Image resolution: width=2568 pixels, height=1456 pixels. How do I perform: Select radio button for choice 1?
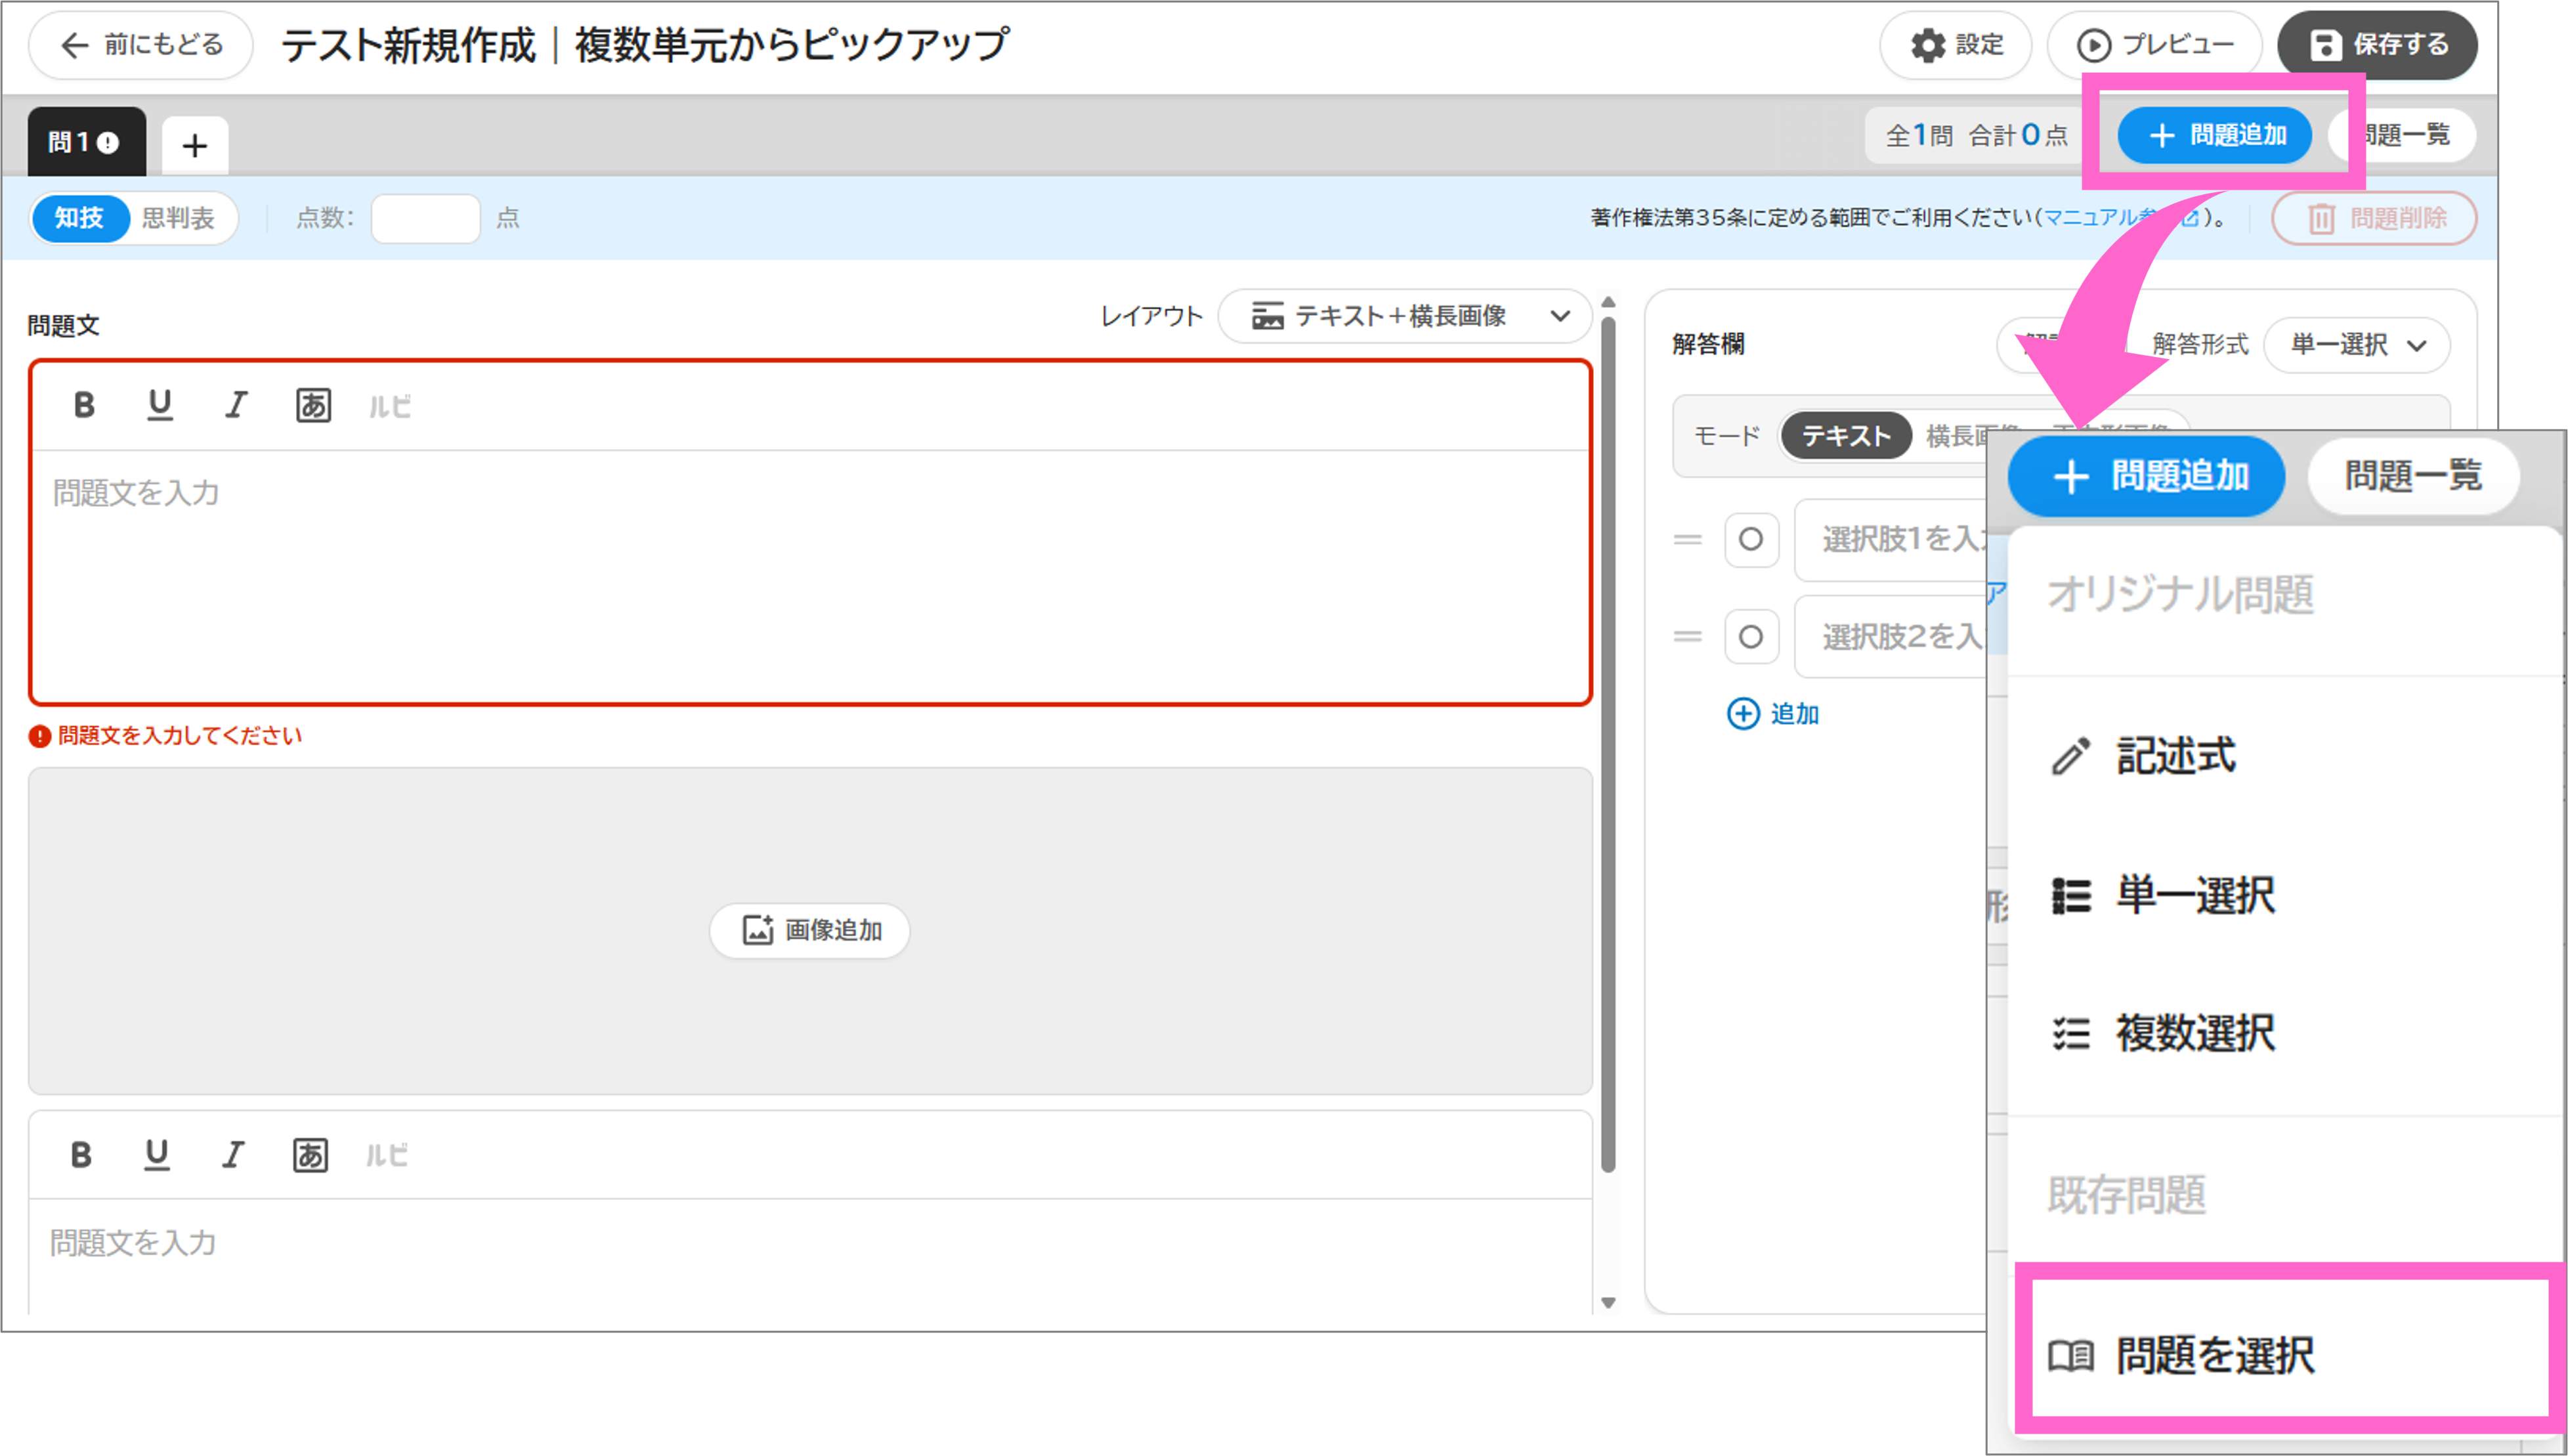click(x=1750, y=540)
